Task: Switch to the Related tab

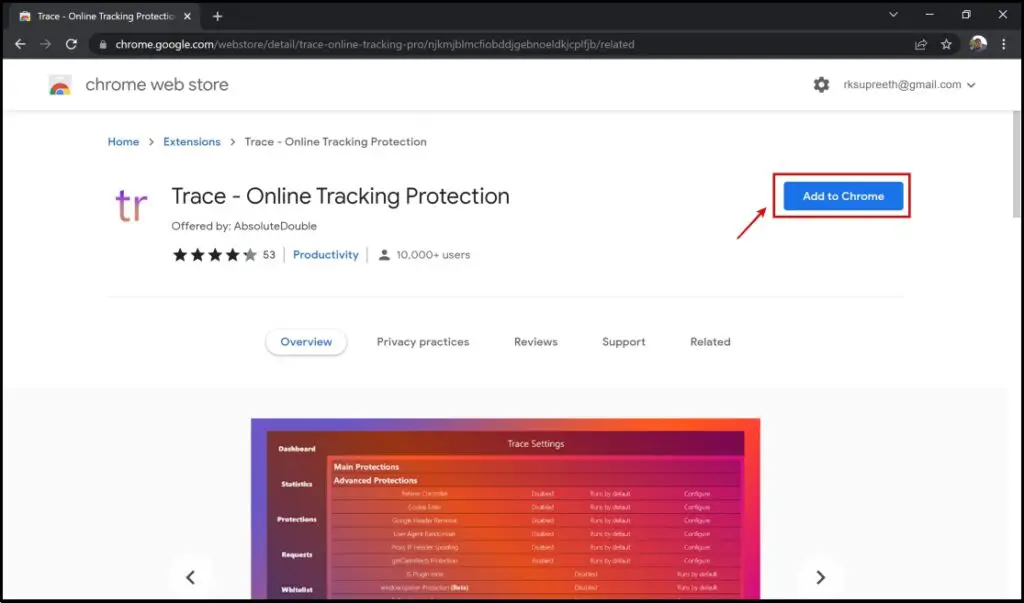Action: click(711, 342)
